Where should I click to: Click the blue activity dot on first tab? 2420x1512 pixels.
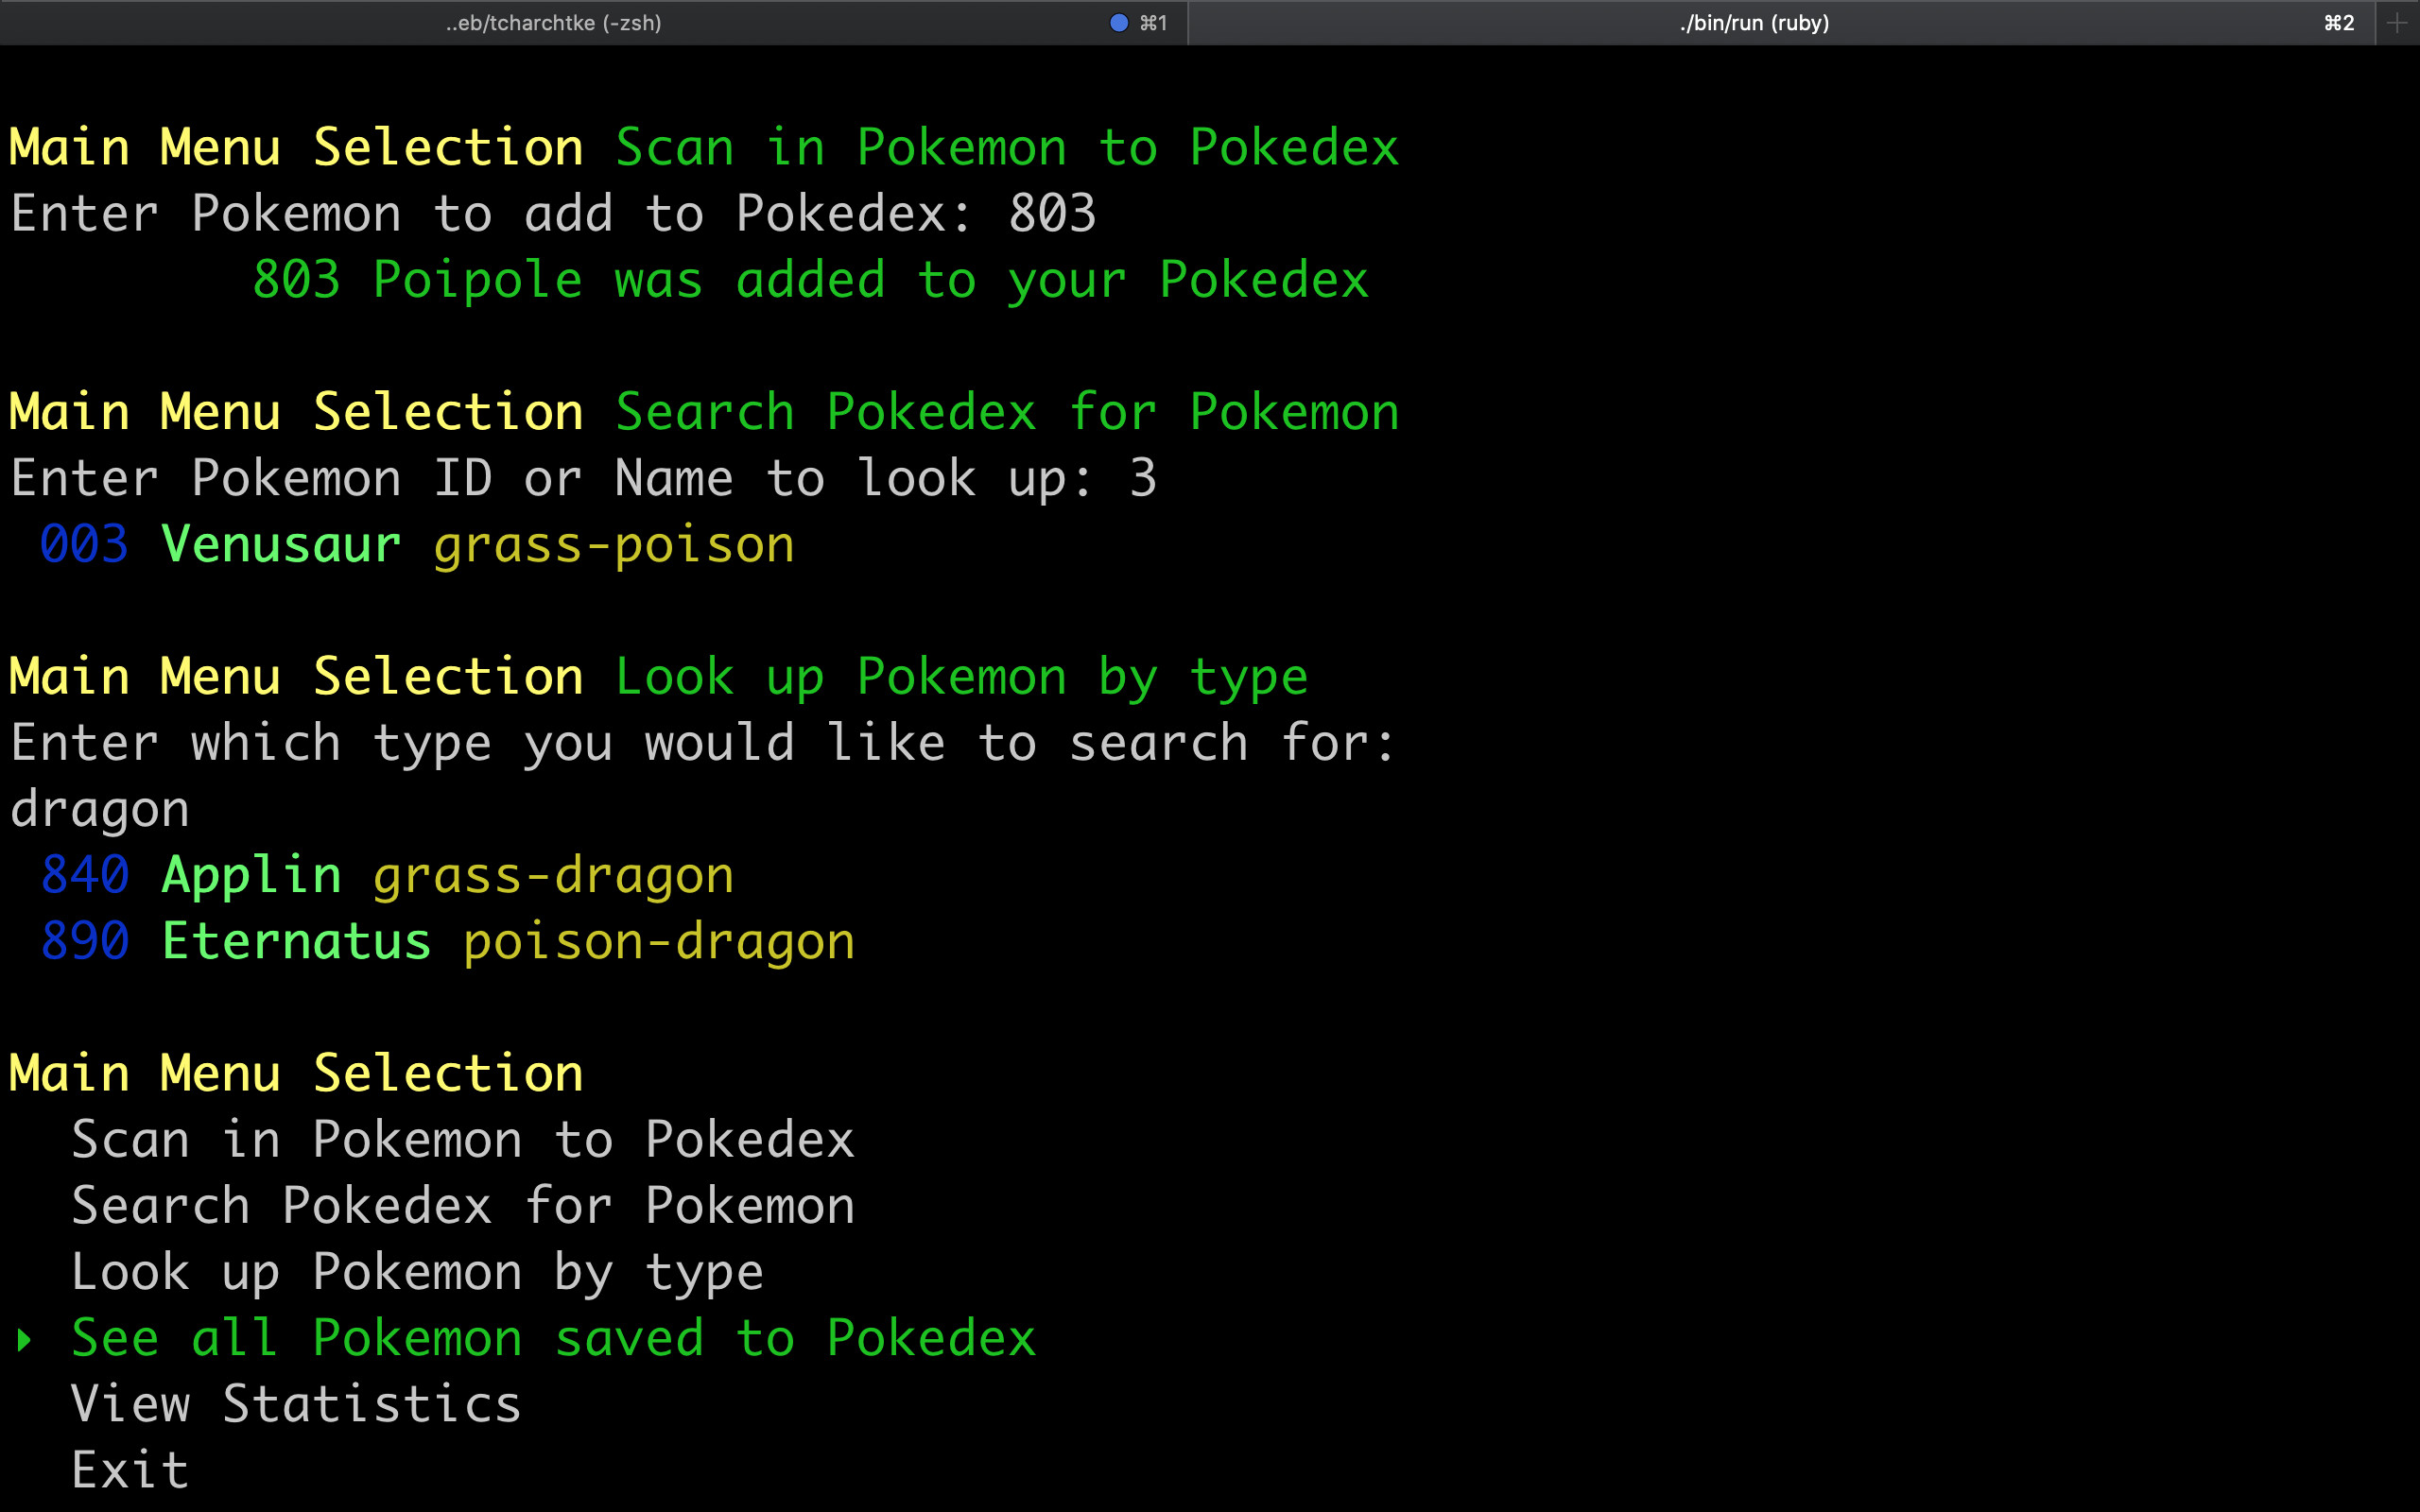1119,22
